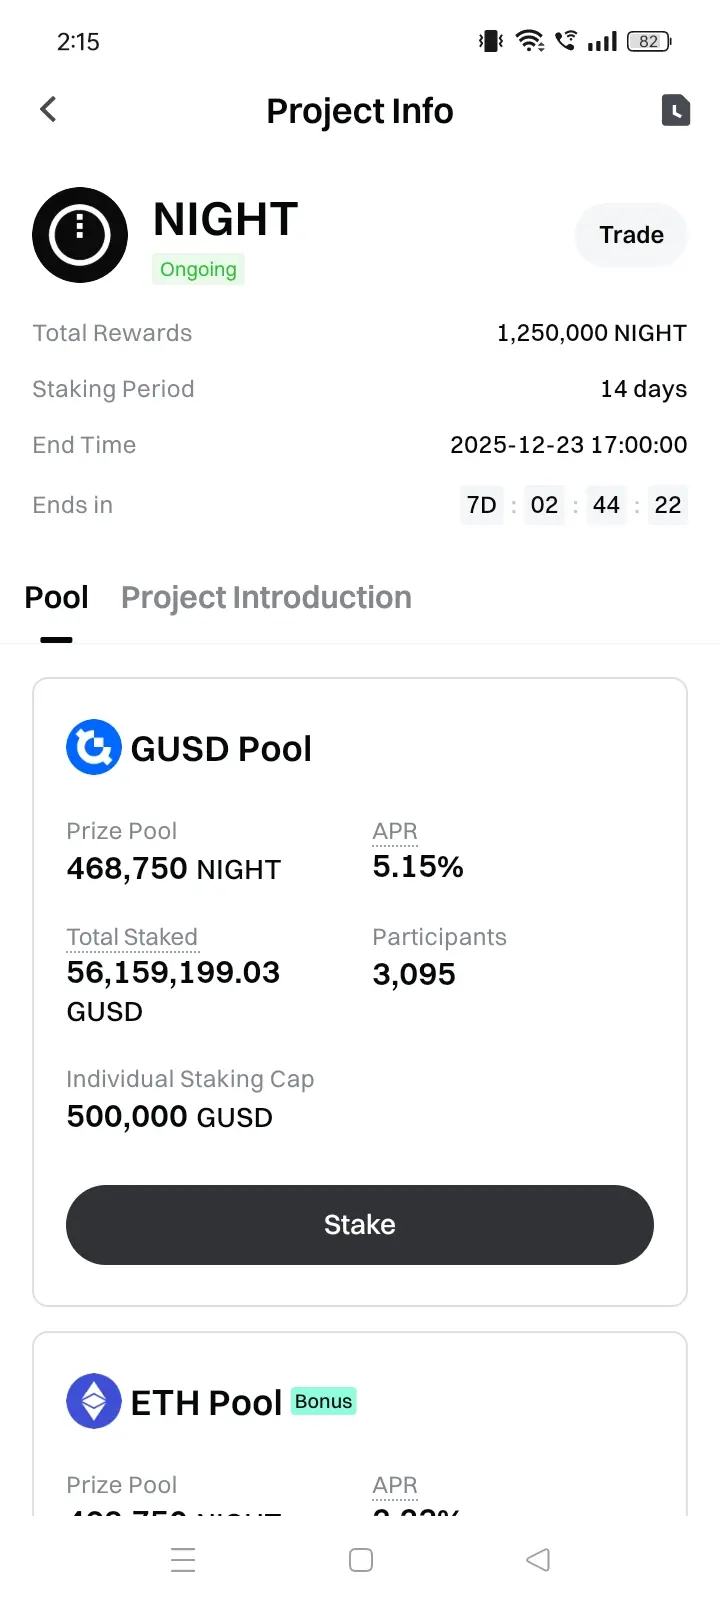720x1604 pixels.
Task: Tap the GUSD Pool coin icon
Action: pyautogui.click(x=93, y=748)
